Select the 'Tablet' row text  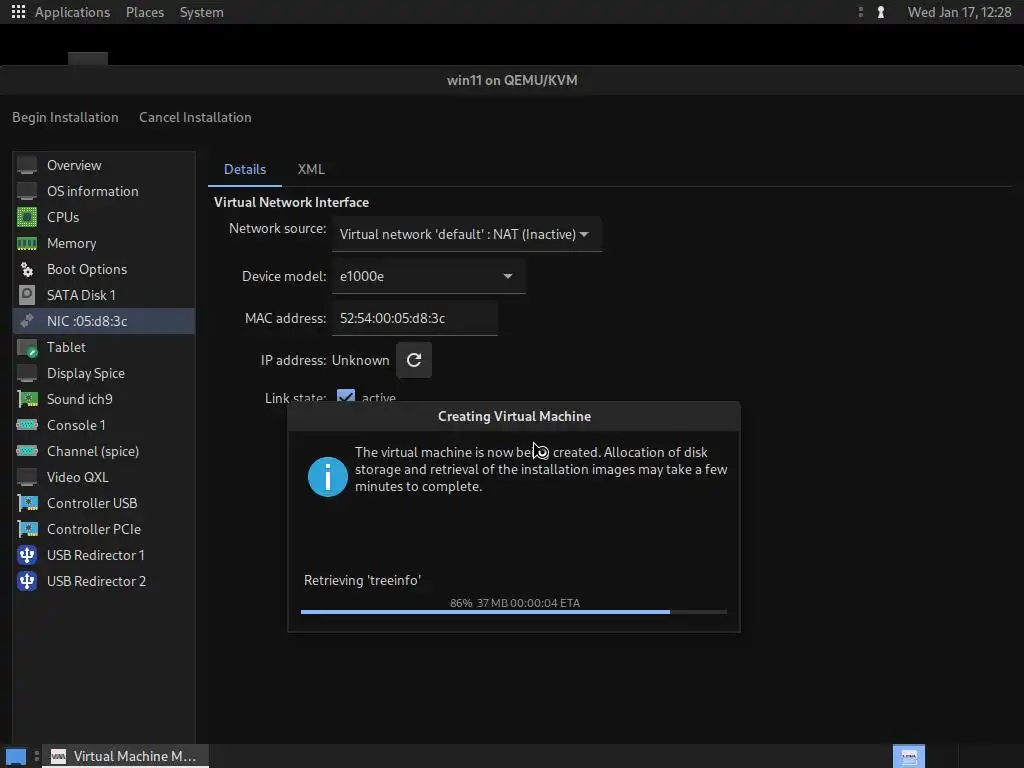66,347
